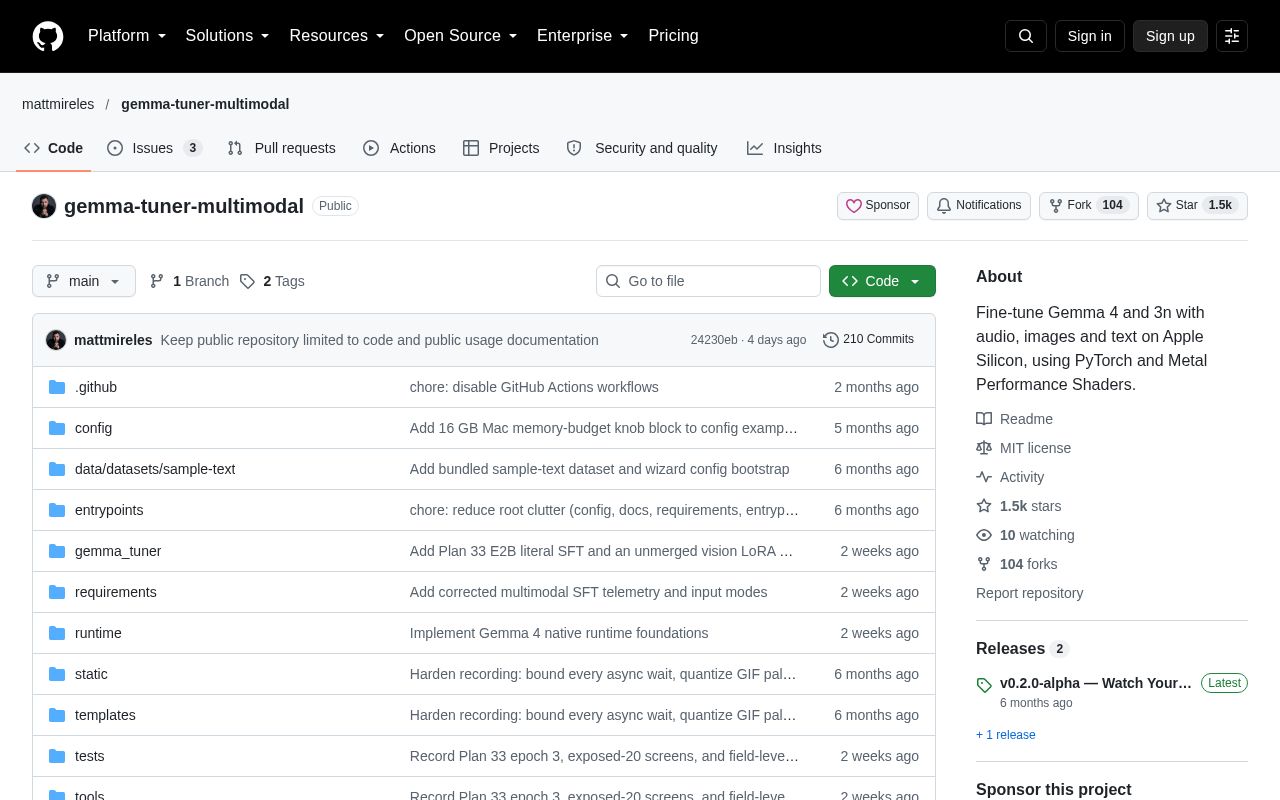The height and width of the screenshot is (800, 1280).
Task: Click the Sign up button
Action: 1170,36
